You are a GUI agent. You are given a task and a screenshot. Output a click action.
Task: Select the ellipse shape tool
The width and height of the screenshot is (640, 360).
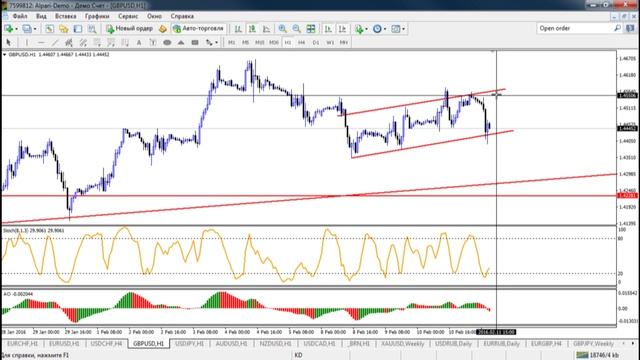pyautogui.click(x=167, y=42)
